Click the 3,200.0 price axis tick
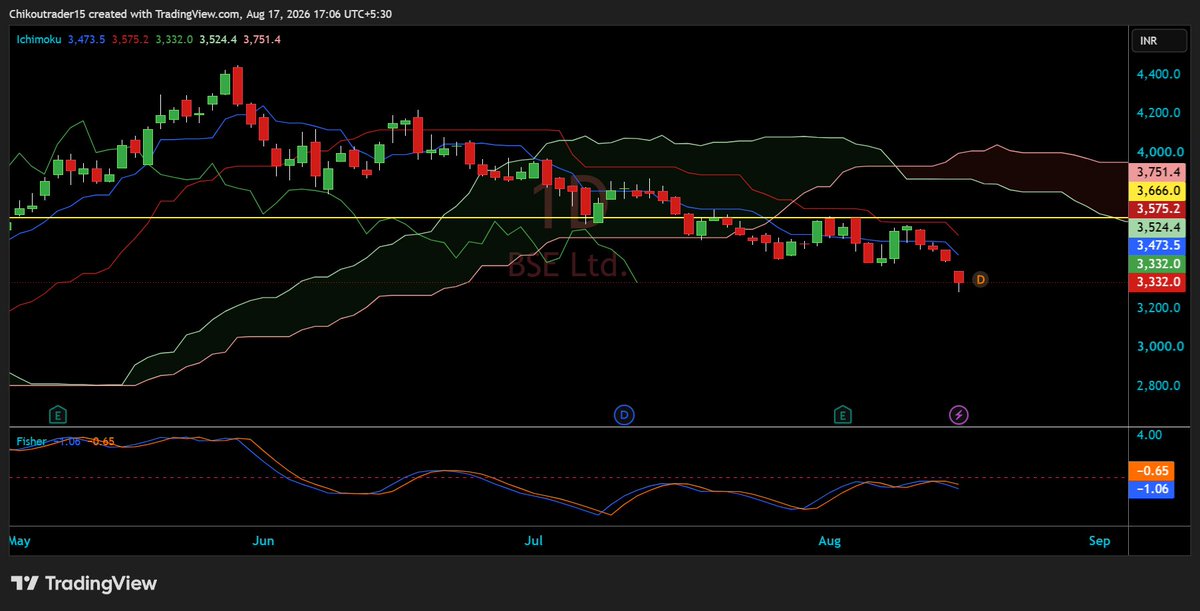 (1158, 308)
